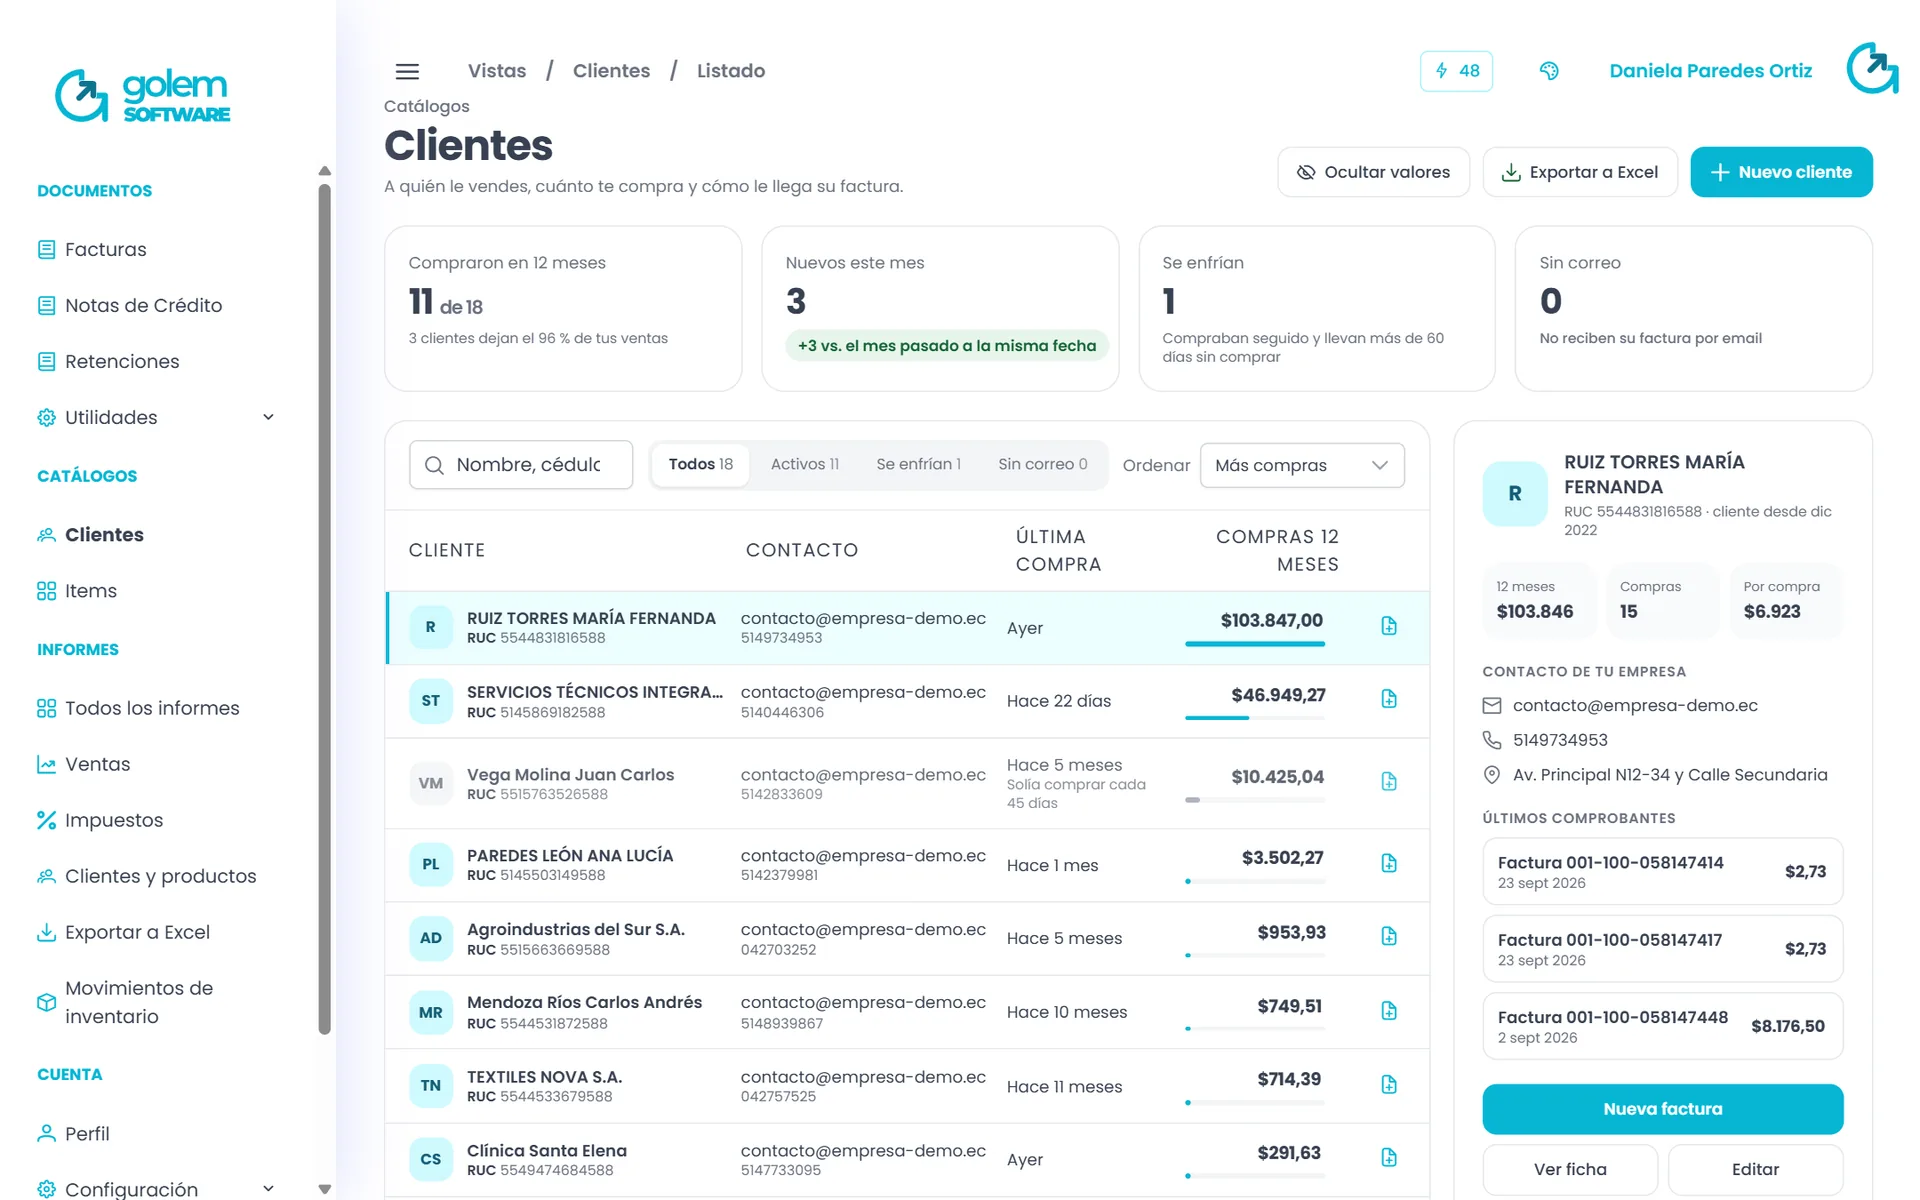Create invoice icon for Vega Molina row
This screenshot has width=1920, height=1200.
pyautogui.click(x=1389, y=782)
